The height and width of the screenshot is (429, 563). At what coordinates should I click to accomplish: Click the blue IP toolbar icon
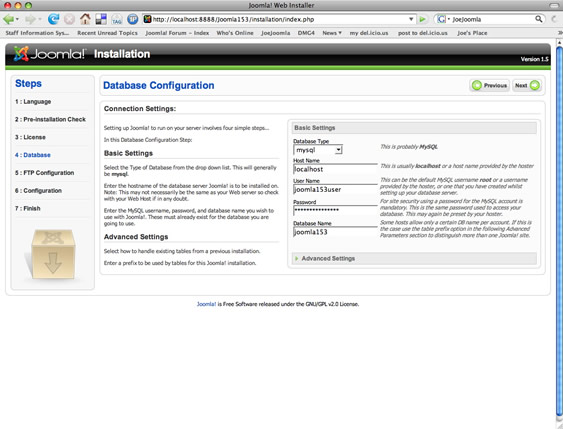132,19
